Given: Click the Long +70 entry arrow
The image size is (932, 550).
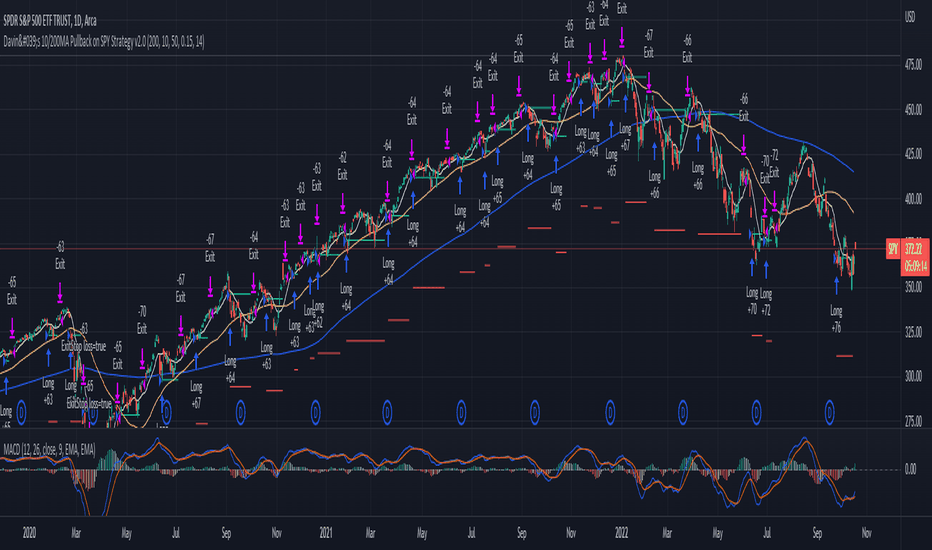Looking at the screenshot, I should [x=752, y=268].
